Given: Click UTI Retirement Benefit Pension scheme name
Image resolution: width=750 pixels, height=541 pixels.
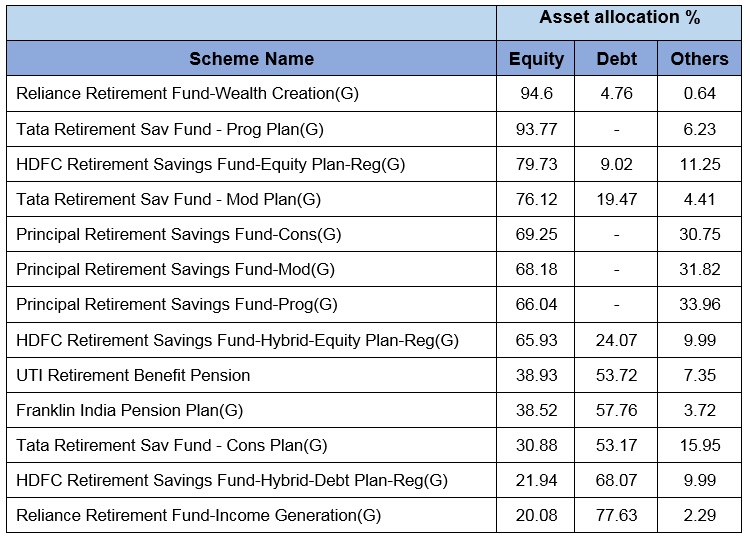Looking at the screenshot, I should (x=134, y=375).
